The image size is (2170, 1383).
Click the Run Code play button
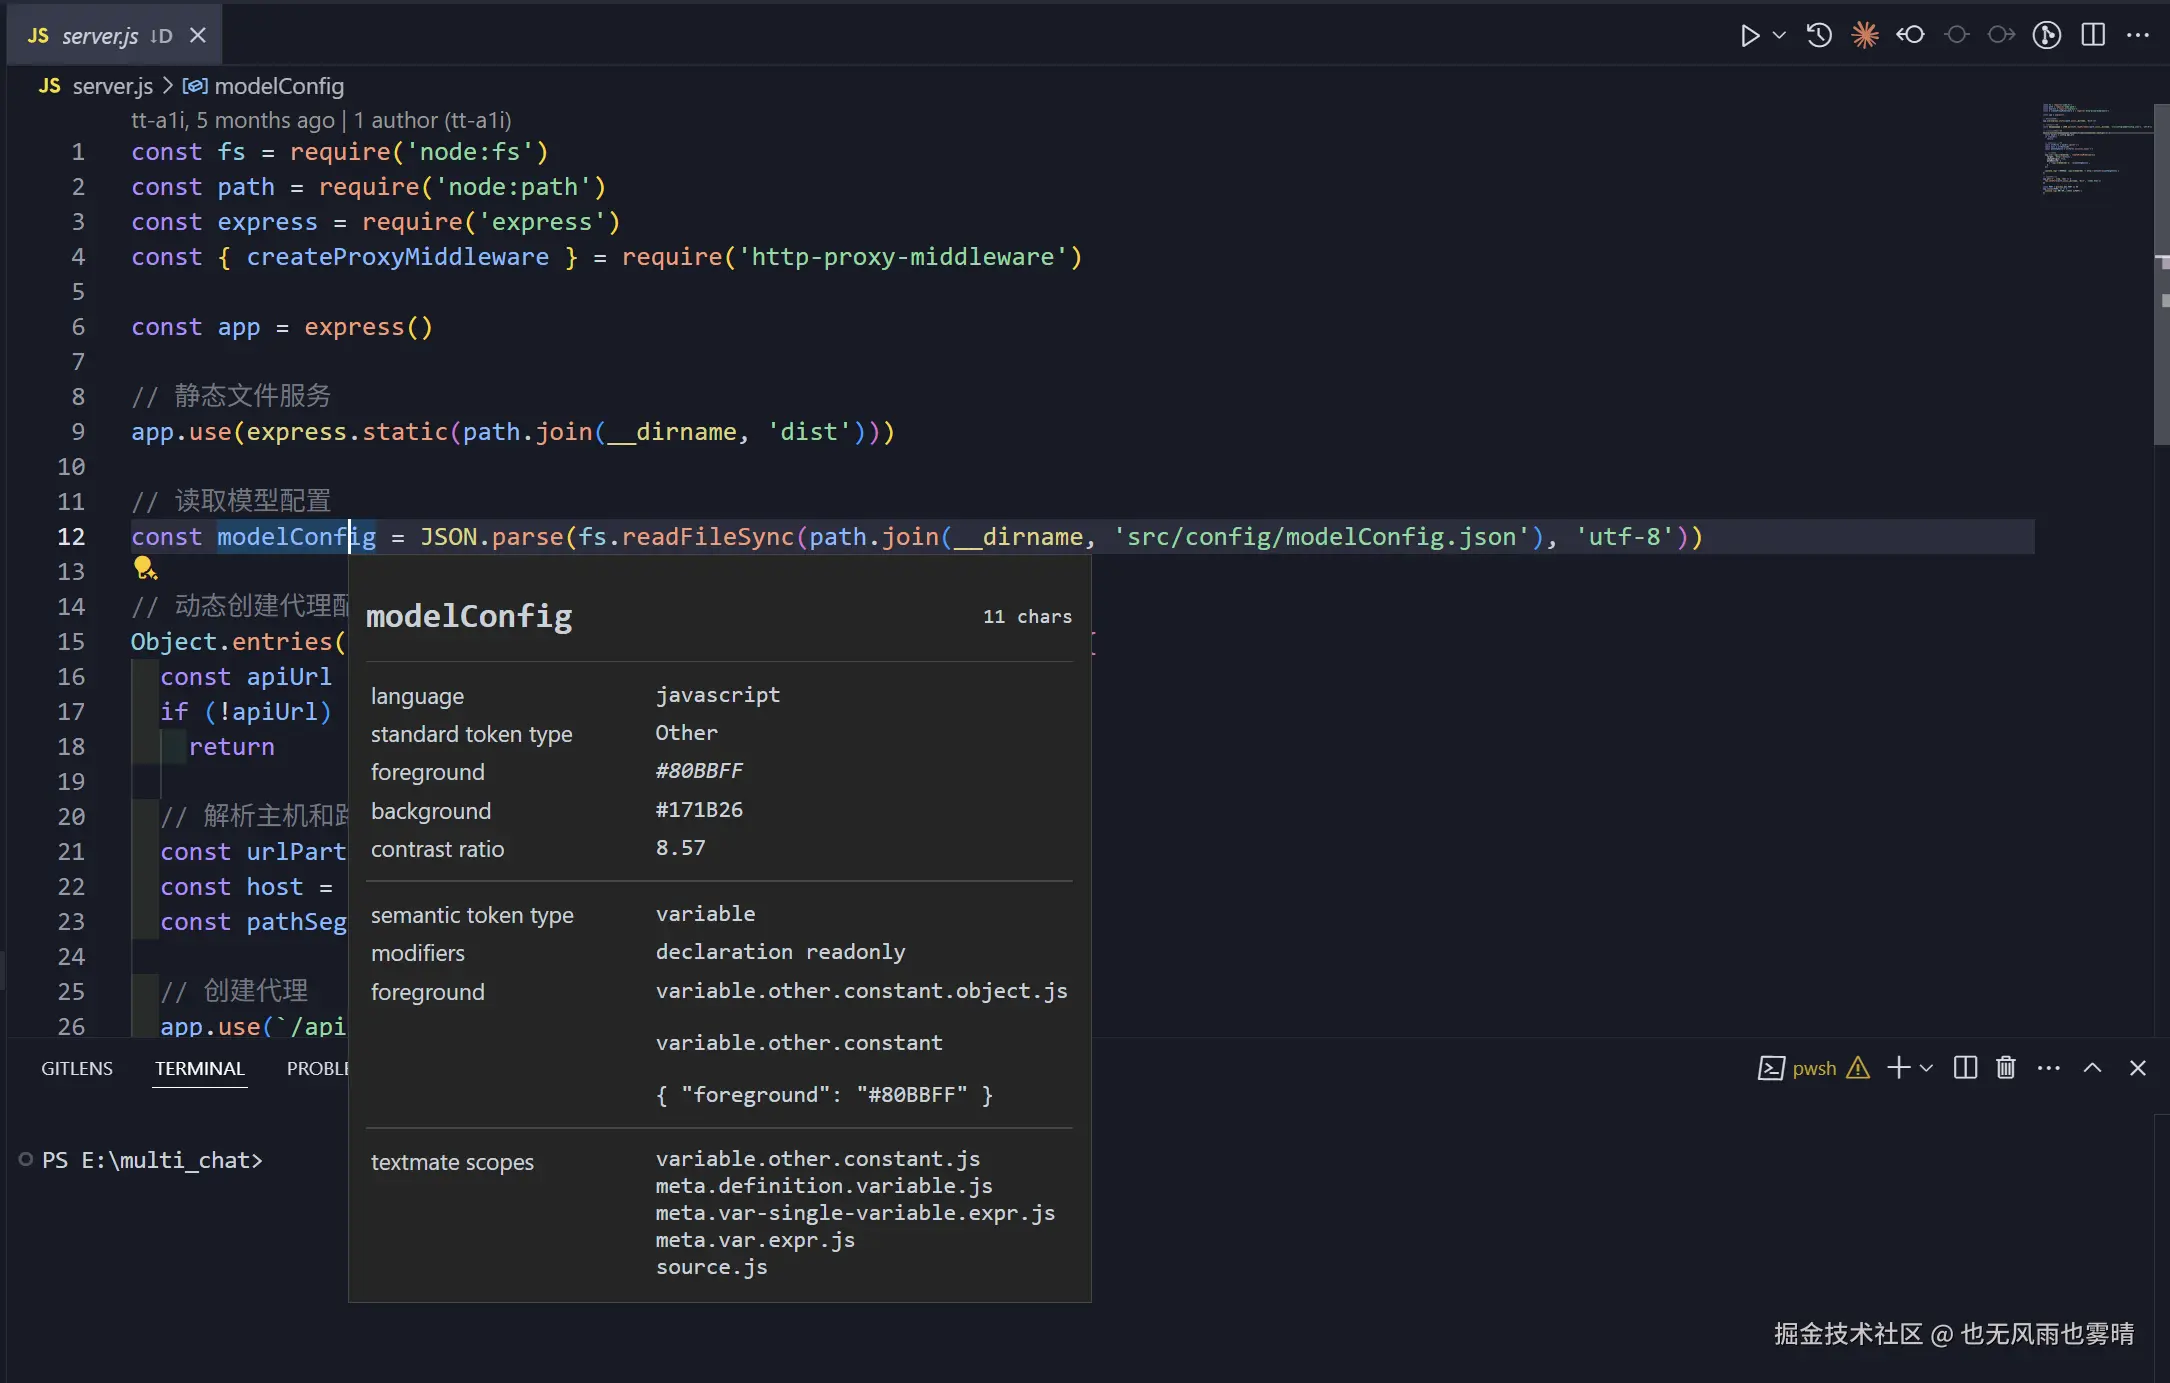tap(1749, 36)
